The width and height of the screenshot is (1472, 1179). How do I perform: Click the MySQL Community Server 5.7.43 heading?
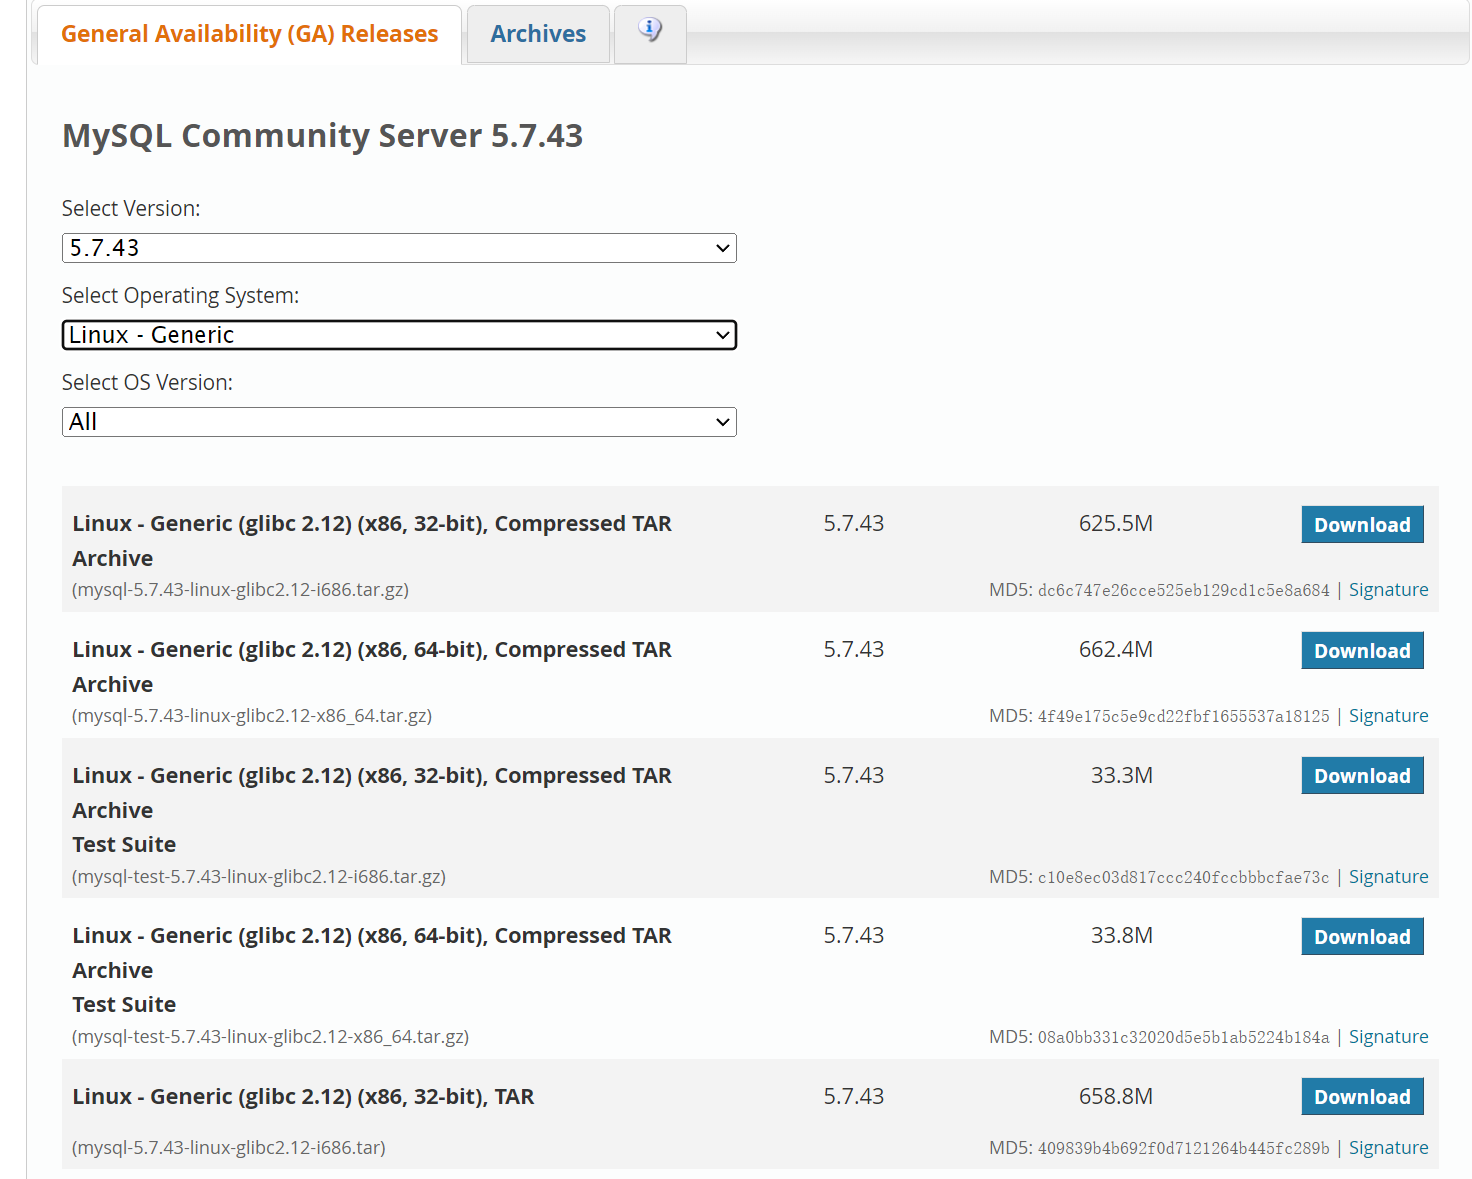pyautogui.click(x=322, y=136)
